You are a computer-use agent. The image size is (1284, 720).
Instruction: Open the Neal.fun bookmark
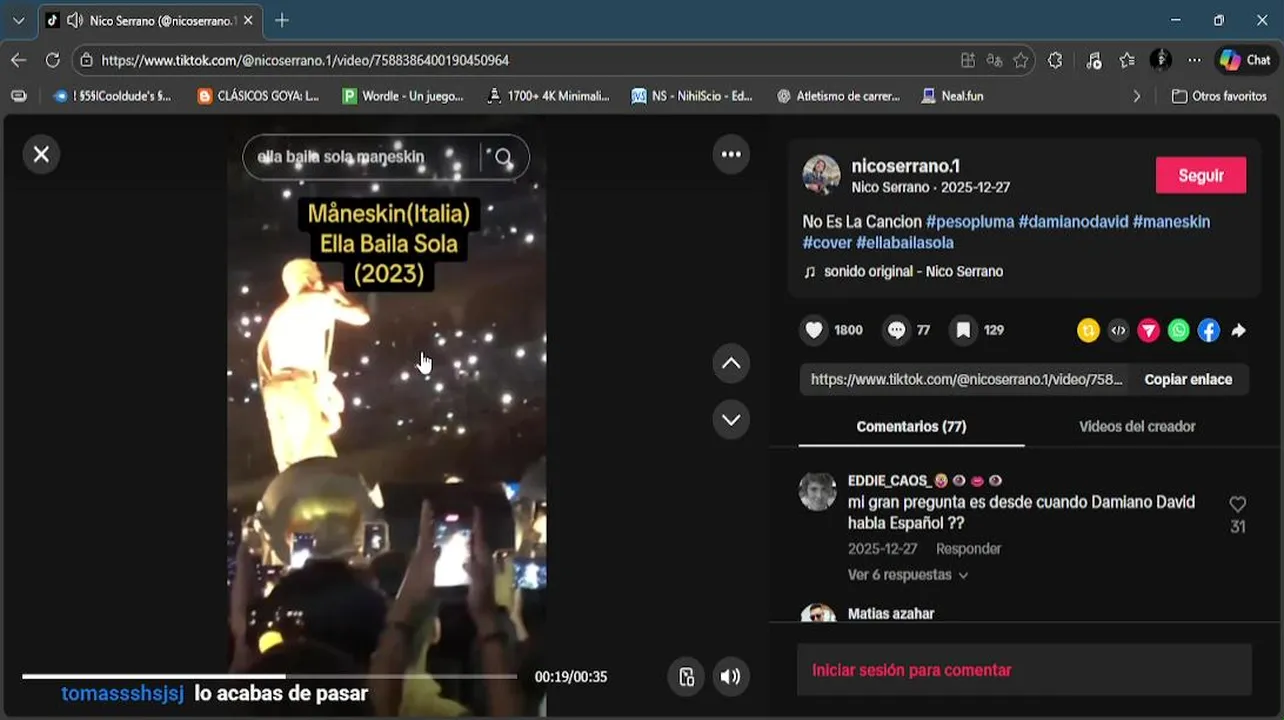coord(952,96)
